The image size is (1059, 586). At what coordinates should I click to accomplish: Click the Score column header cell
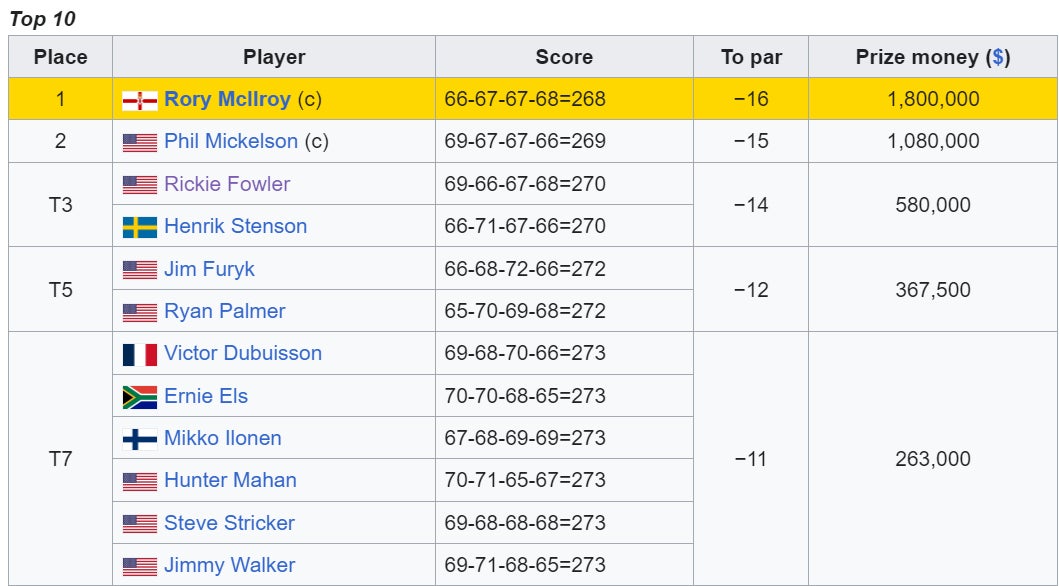tap(564, 57)
